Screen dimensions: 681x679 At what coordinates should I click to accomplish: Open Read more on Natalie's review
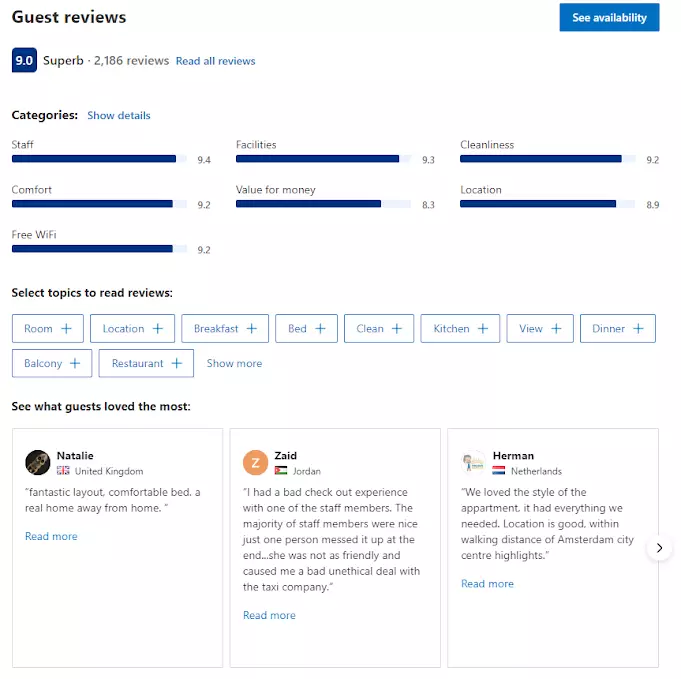pyautogui.click(x=51, y=537)
